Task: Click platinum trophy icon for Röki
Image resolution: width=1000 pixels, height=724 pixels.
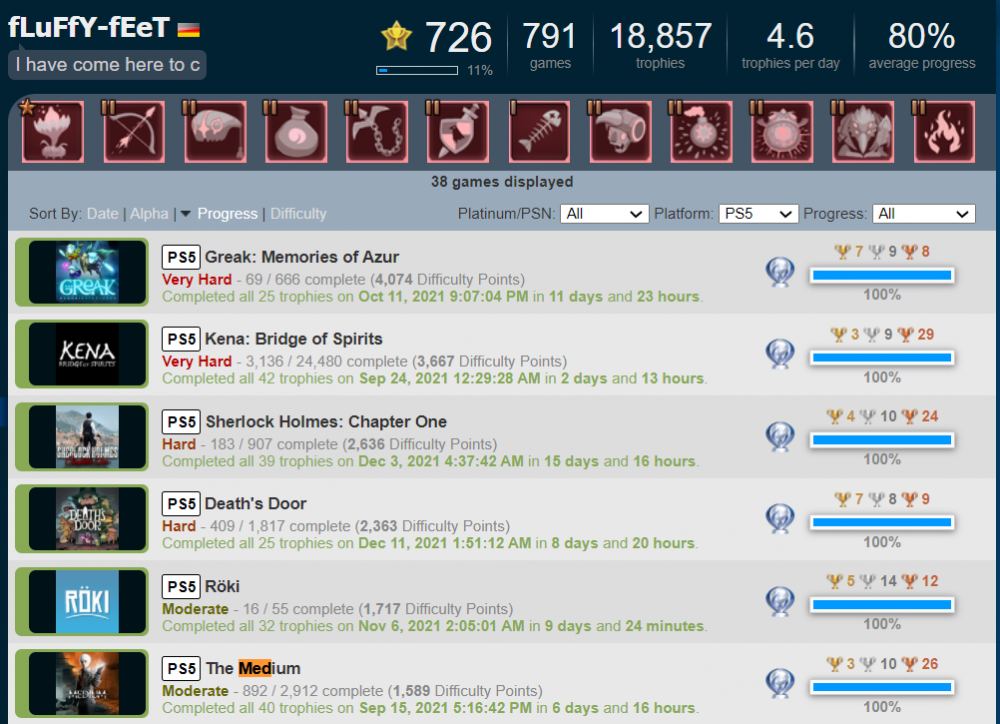Action: pos(780,601)
